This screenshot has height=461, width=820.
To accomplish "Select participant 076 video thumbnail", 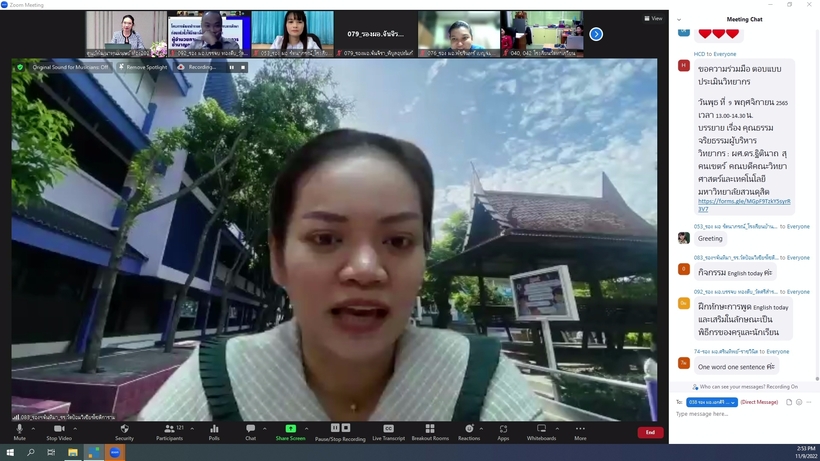I will [459, 34].
